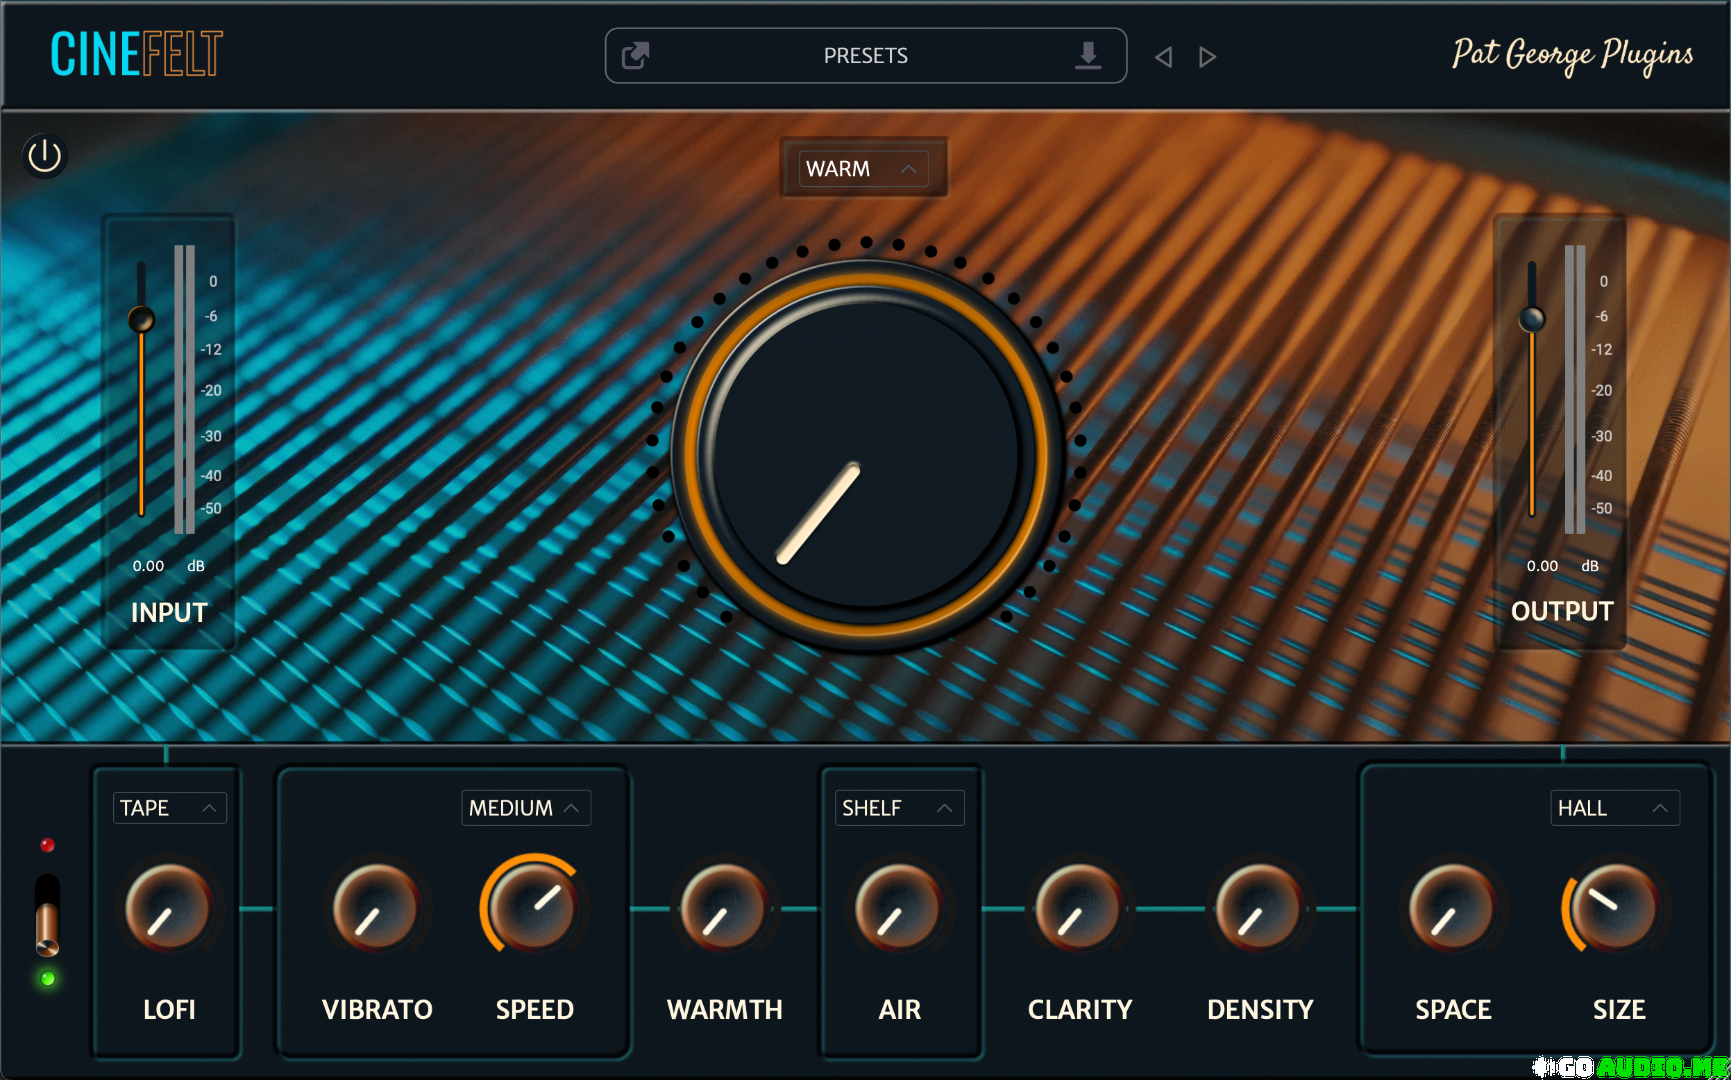Image resolution: width=1731 pixels, height=1080 pixels.
Task: Open the WARM mode dropdown
Action: coord(863,169)
